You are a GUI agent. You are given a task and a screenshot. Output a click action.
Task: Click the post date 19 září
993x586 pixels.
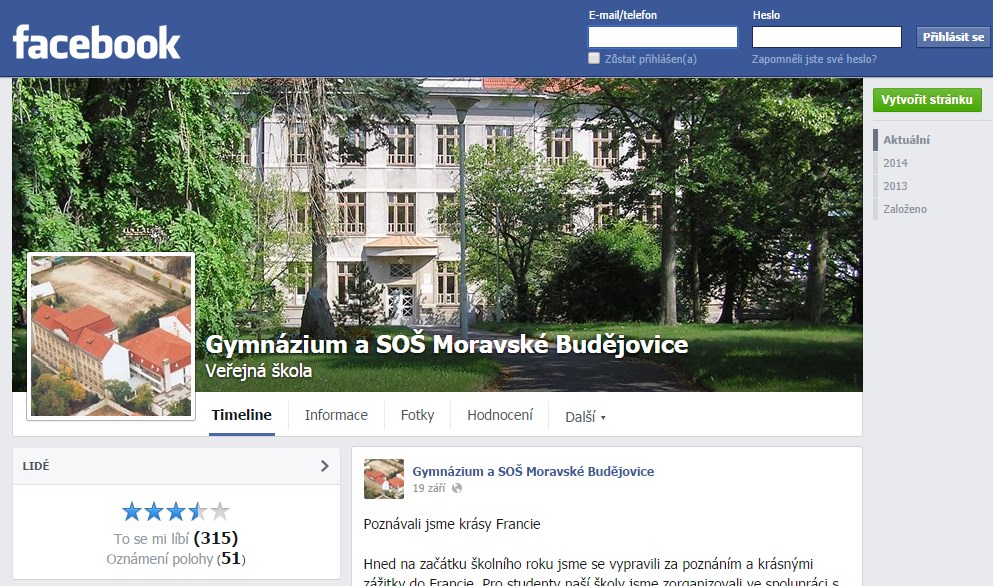click(x=429, y=488)
